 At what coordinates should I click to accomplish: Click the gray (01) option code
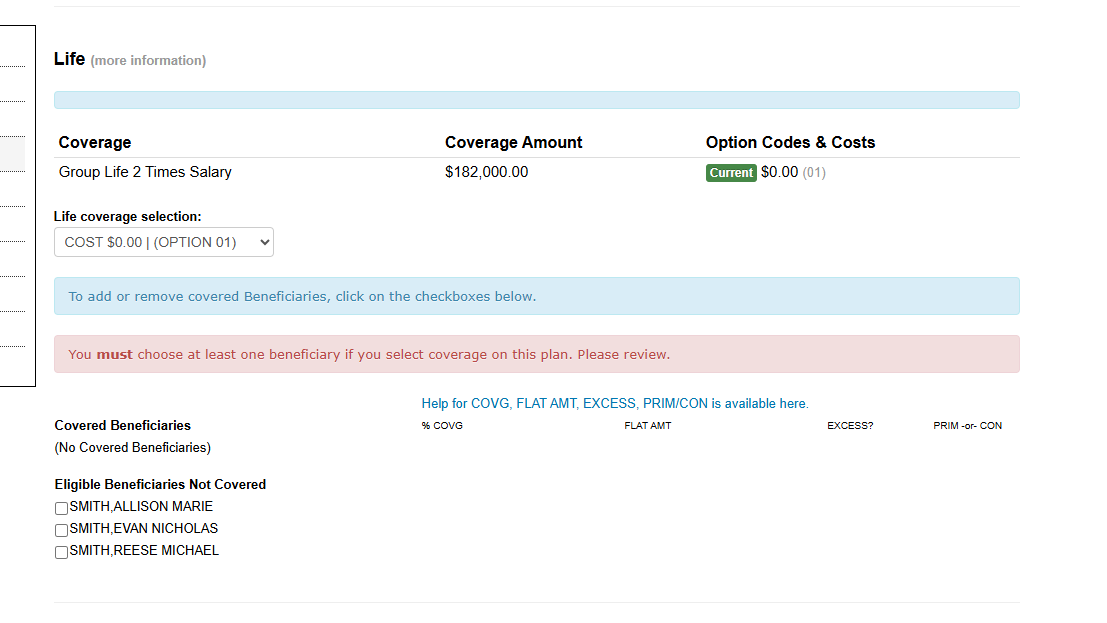[x=814, y=173]
